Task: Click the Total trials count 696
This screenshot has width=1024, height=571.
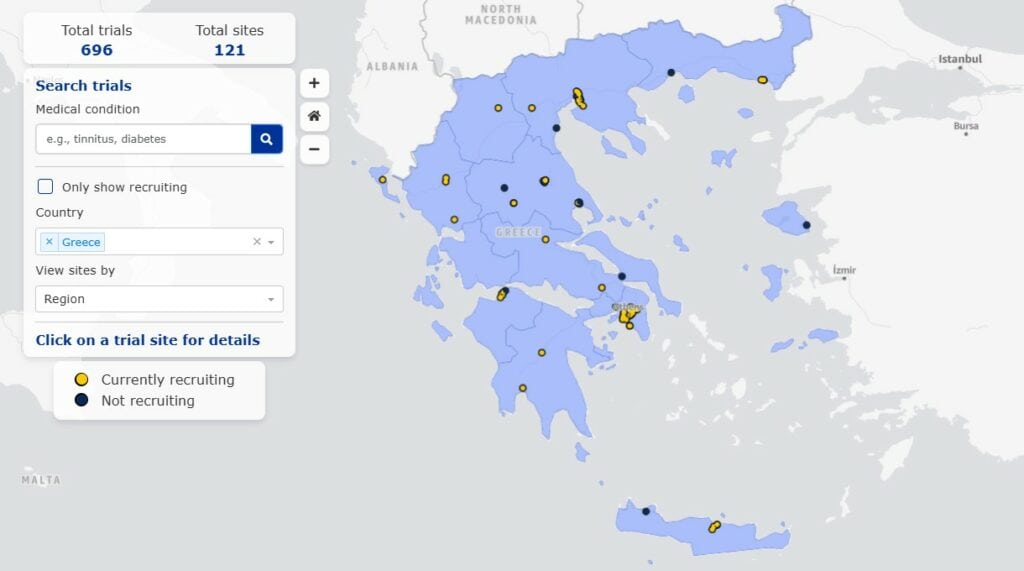Action: pos(97,50)
